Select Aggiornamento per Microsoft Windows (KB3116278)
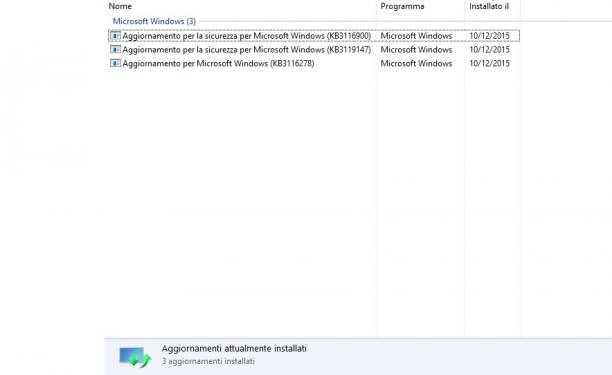The width and height of the screenshot is (612, 375). [218, 63]
